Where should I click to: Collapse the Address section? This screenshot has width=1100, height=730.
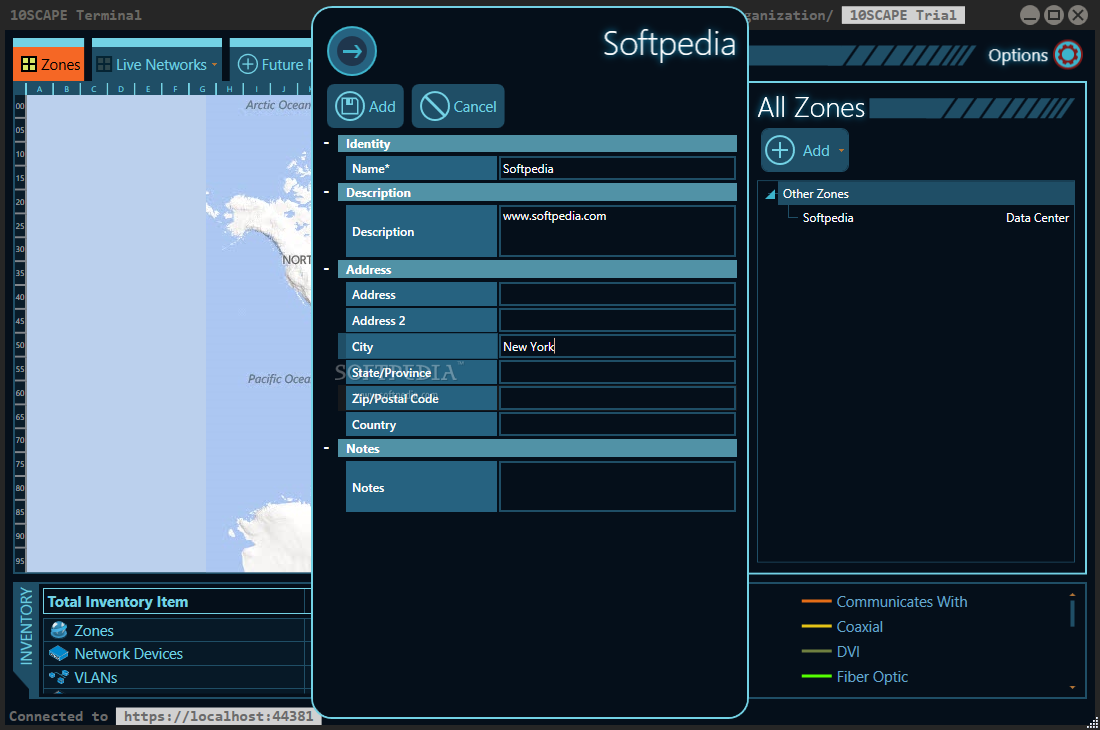point(326,269)
